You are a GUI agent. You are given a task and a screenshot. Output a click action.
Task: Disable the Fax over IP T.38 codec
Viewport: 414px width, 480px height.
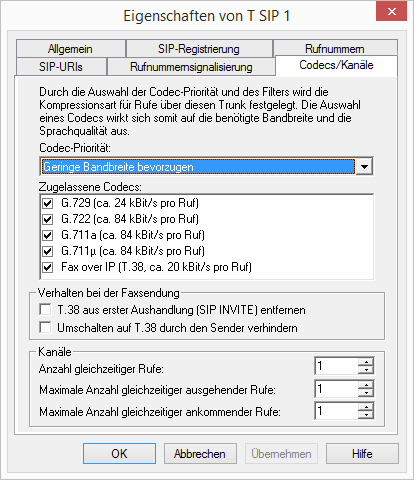(47, 267)
